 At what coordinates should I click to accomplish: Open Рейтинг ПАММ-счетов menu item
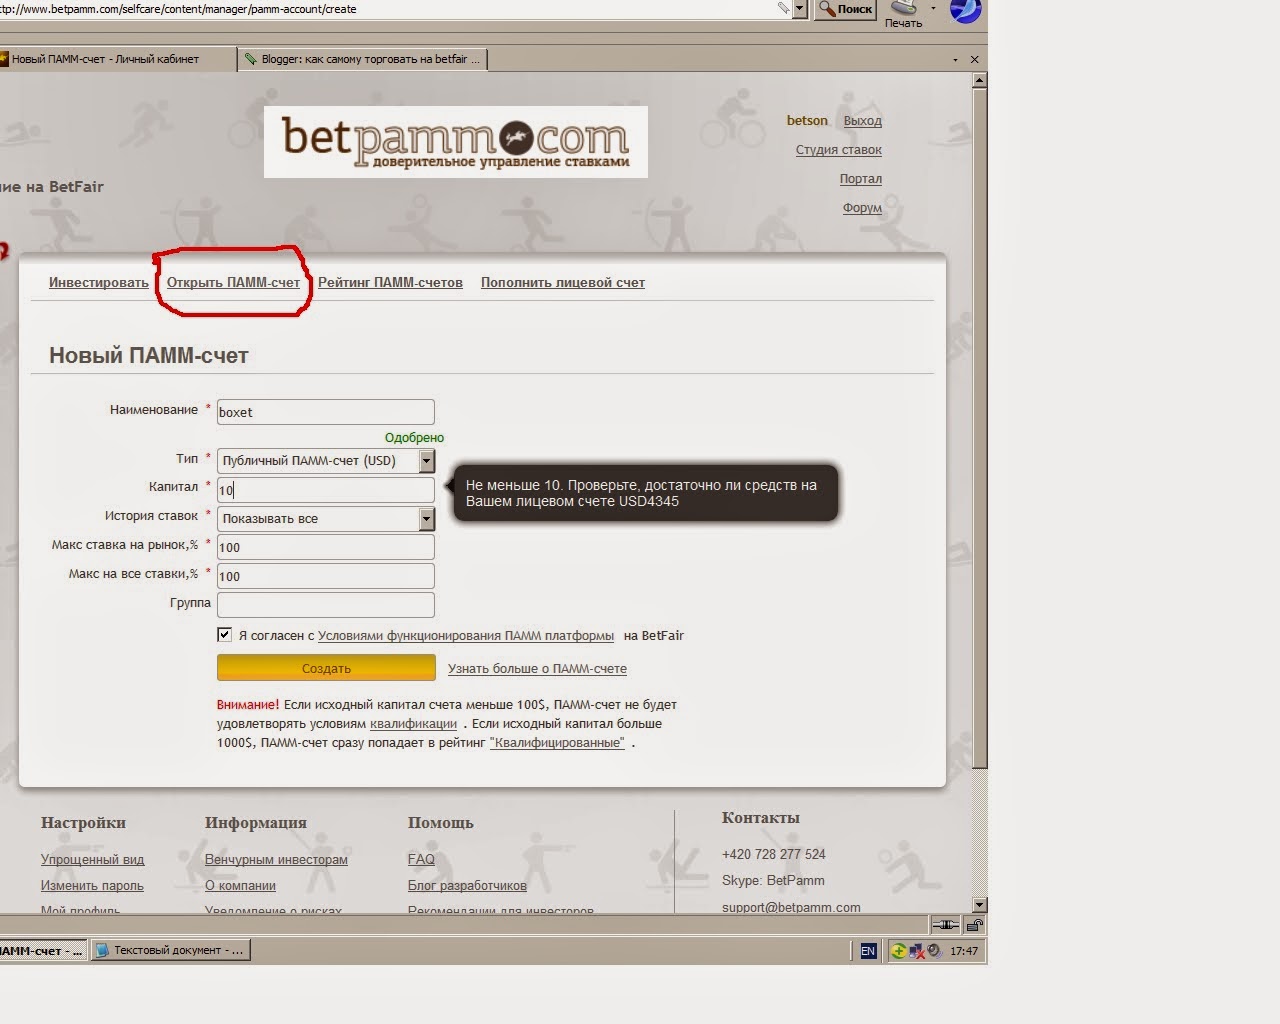(x=390, y=283)
